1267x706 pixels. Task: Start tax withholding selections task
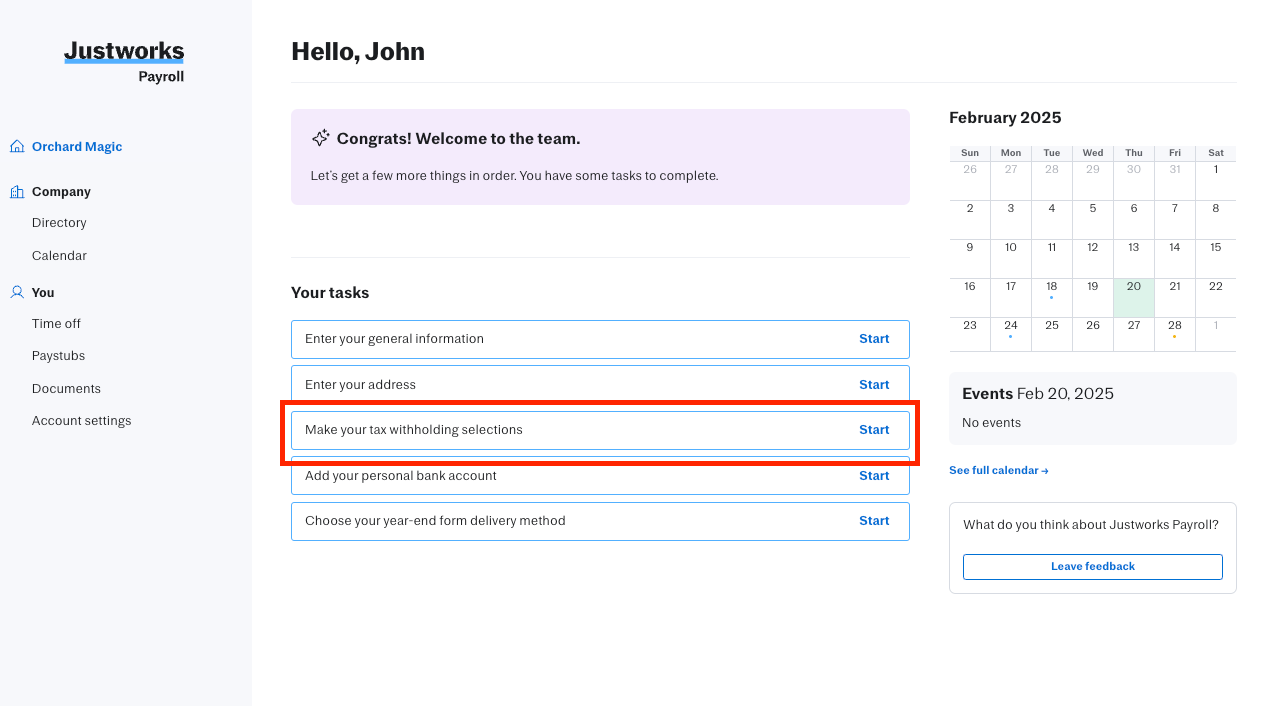873,430
